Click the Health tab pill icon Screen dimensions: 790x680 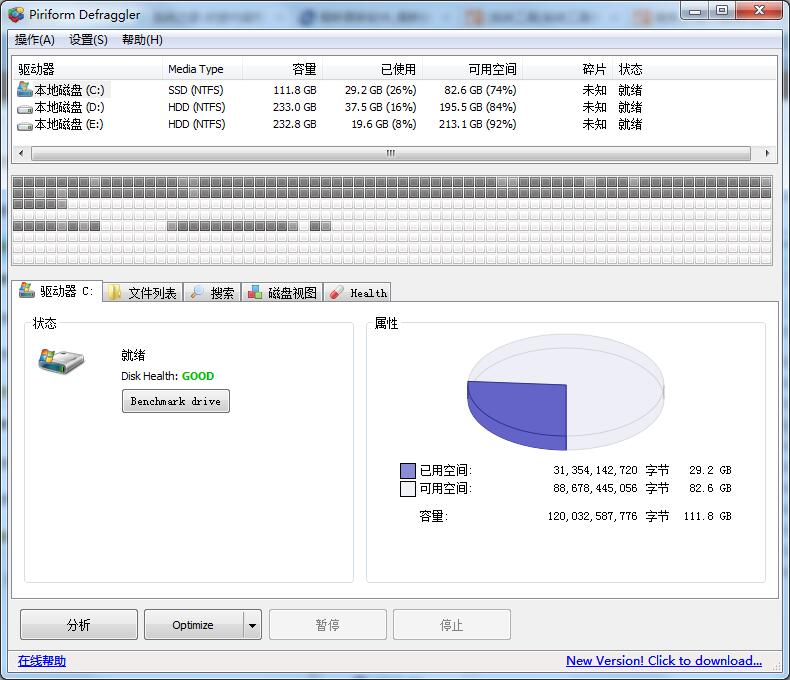(x=336, y=293)
